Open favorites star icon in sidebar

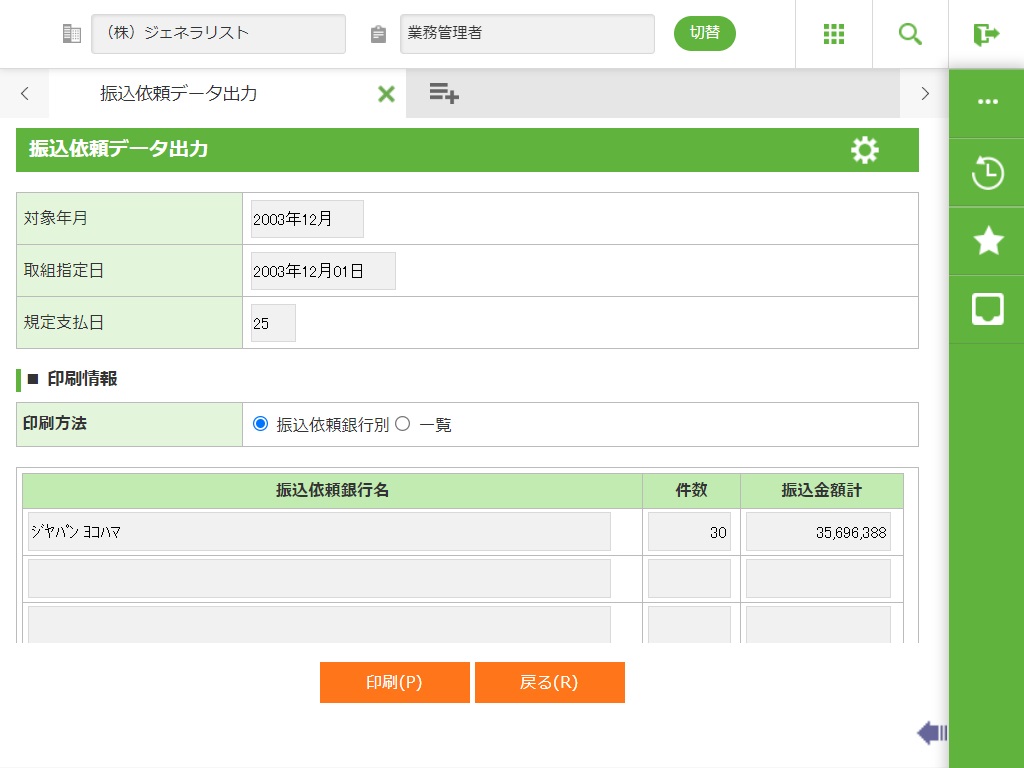click(x=987, y=241)
